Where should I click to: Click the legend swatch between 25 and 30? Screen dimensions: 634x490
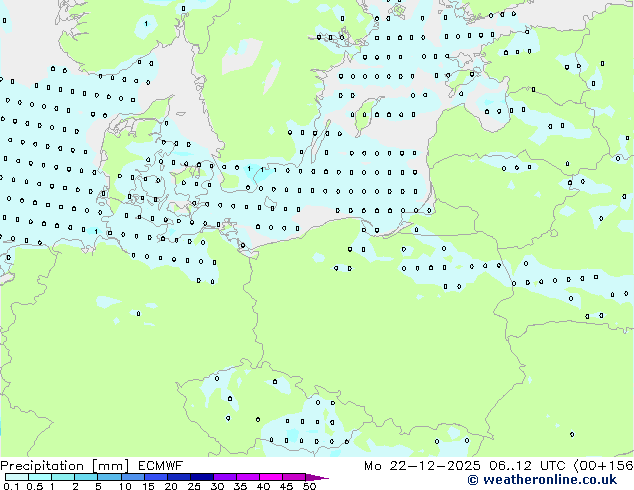click(x=202, y=477)
